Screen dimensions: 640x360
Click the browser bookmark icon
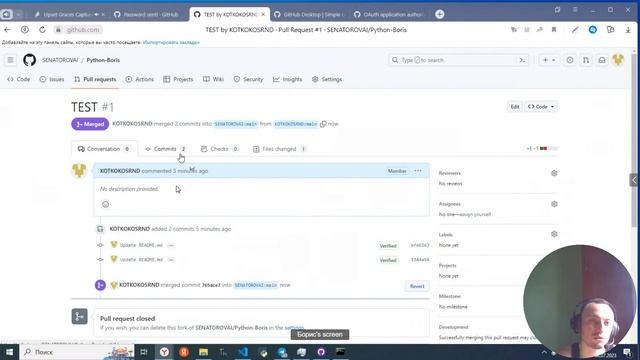click(554, 30)
